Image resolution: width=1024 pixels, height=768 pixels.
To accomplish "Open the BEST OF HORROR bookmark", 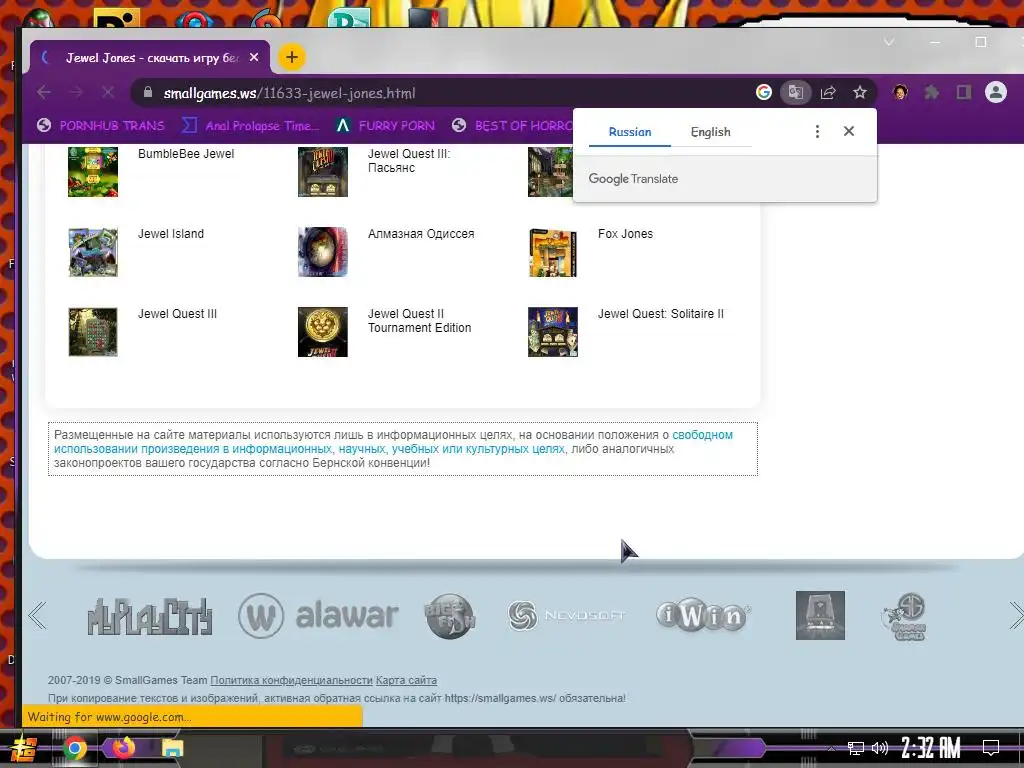I will pos(513,125).
